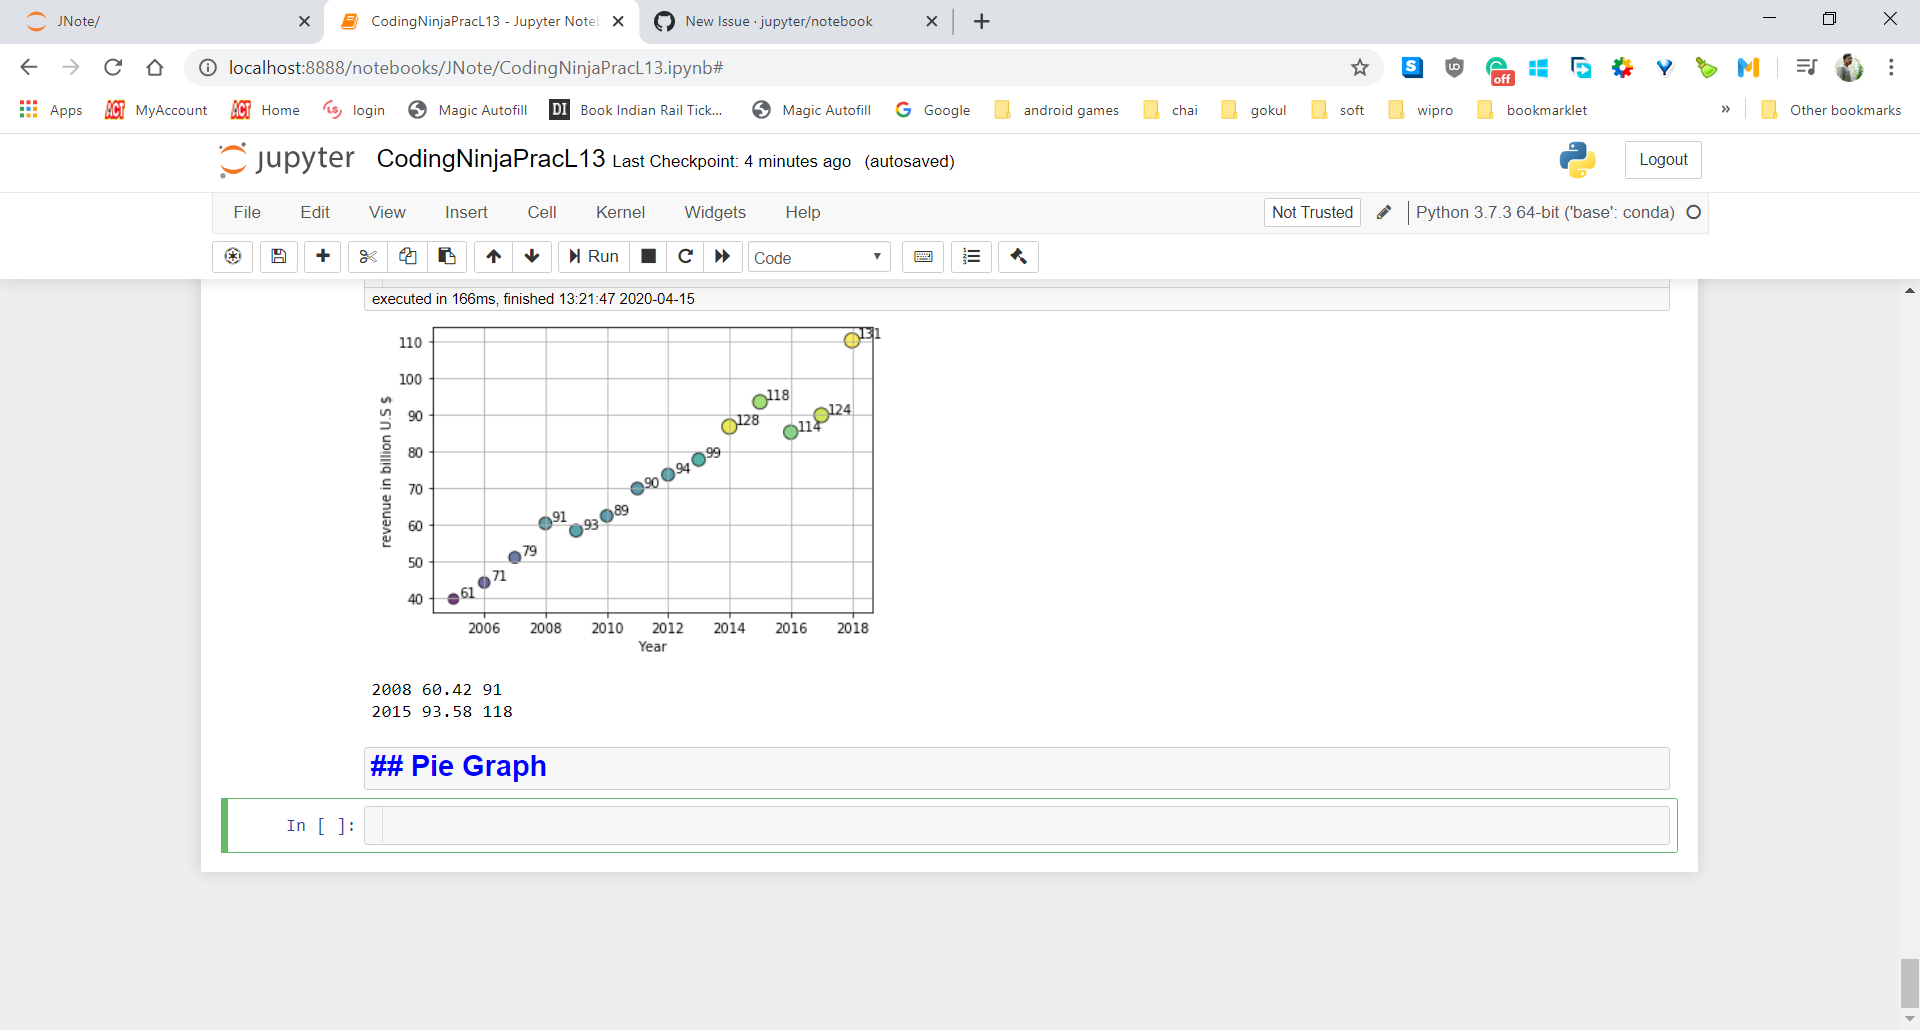Reload the browser page
Image resolution: width=1920 pixels, height=1030 pixels.
pos(113,67)
